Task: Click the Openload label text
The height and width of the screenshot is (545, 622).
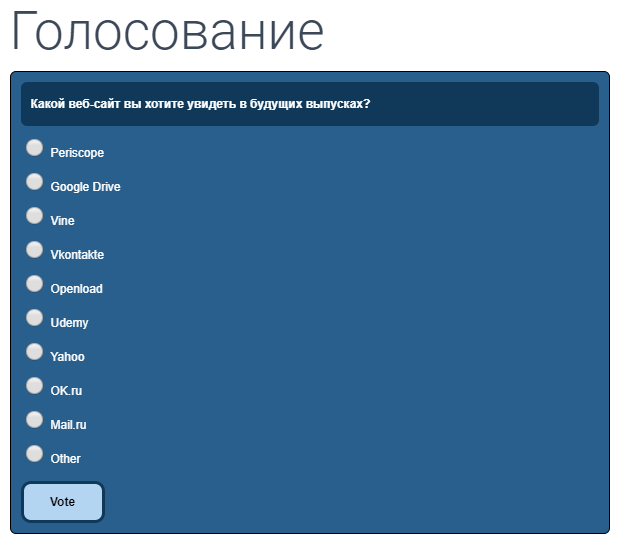Action: [x=77, y=289]
